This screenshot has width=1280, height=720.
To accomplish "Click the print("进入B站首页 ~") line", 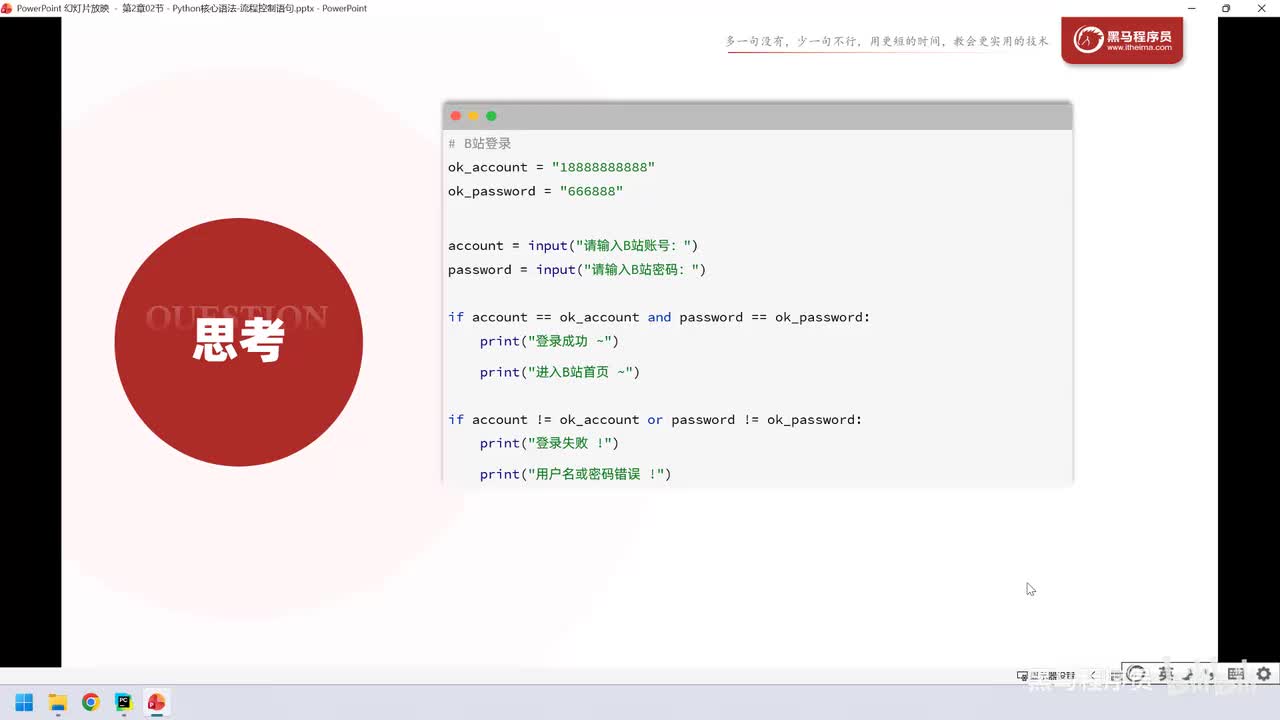I will [x=559, y=372].
